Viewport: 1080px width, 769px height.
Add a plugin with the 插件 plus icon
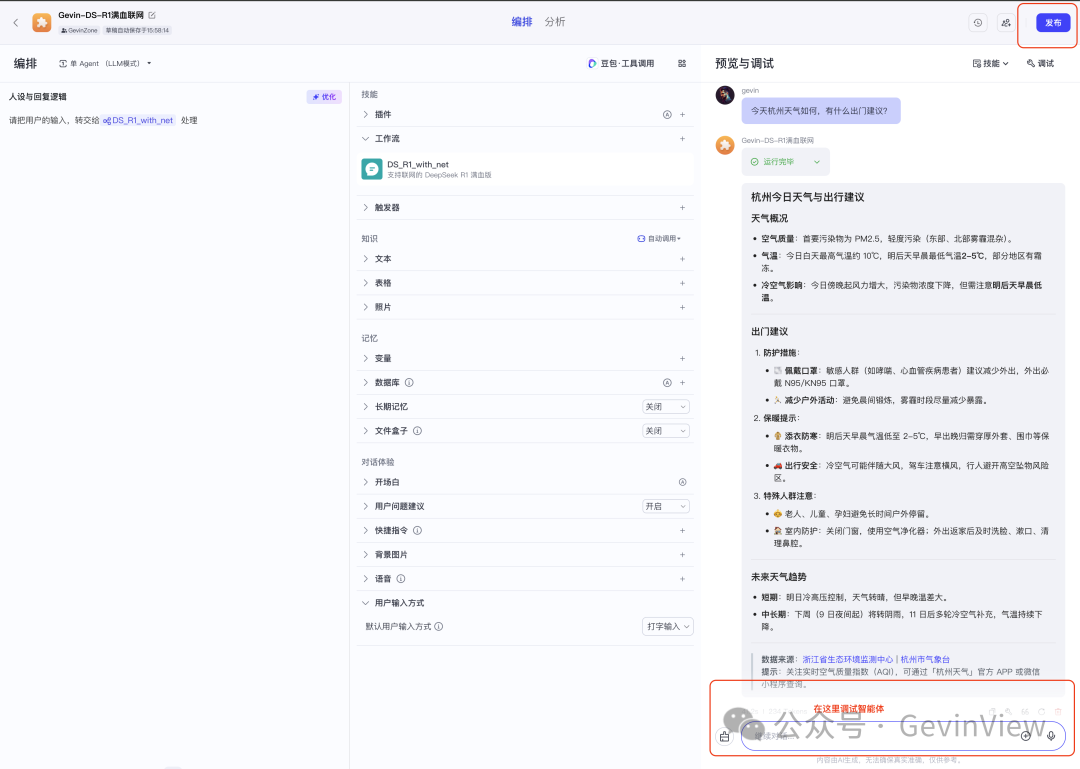(x=683, y=114)
